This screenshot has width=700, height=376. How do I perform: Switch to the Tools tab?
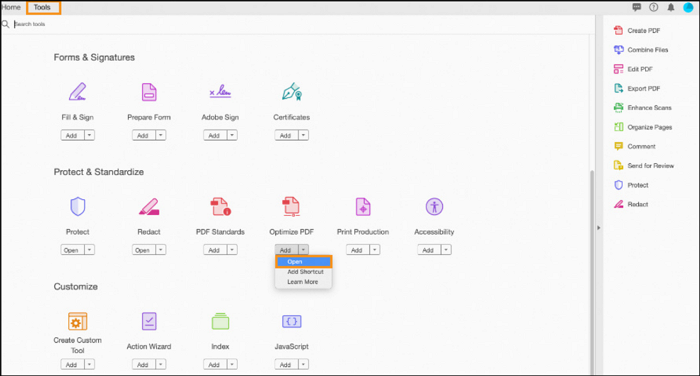pos(42,8)
